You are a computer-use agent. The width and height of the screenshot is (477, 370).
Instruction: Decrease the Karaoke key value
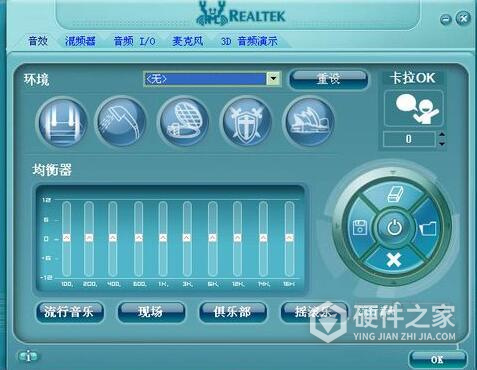(x=442, y=143)
